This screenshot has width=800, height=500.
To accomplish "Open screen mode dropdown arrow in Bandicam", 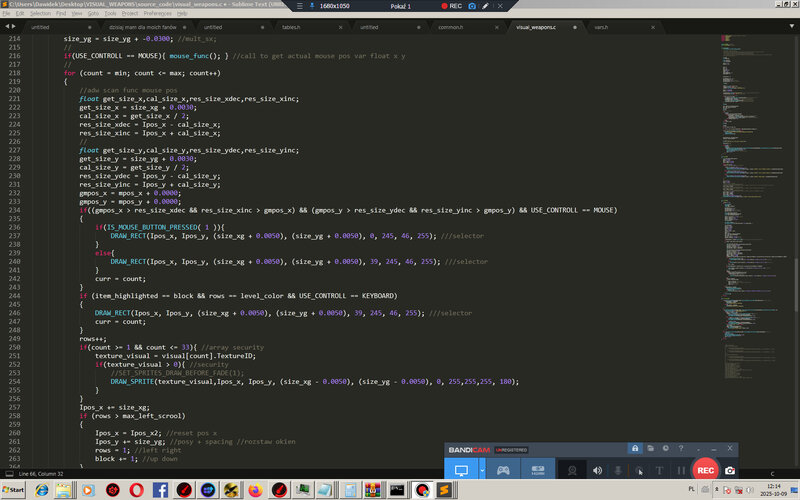I will pyautogui.click(x=482, y=470).
